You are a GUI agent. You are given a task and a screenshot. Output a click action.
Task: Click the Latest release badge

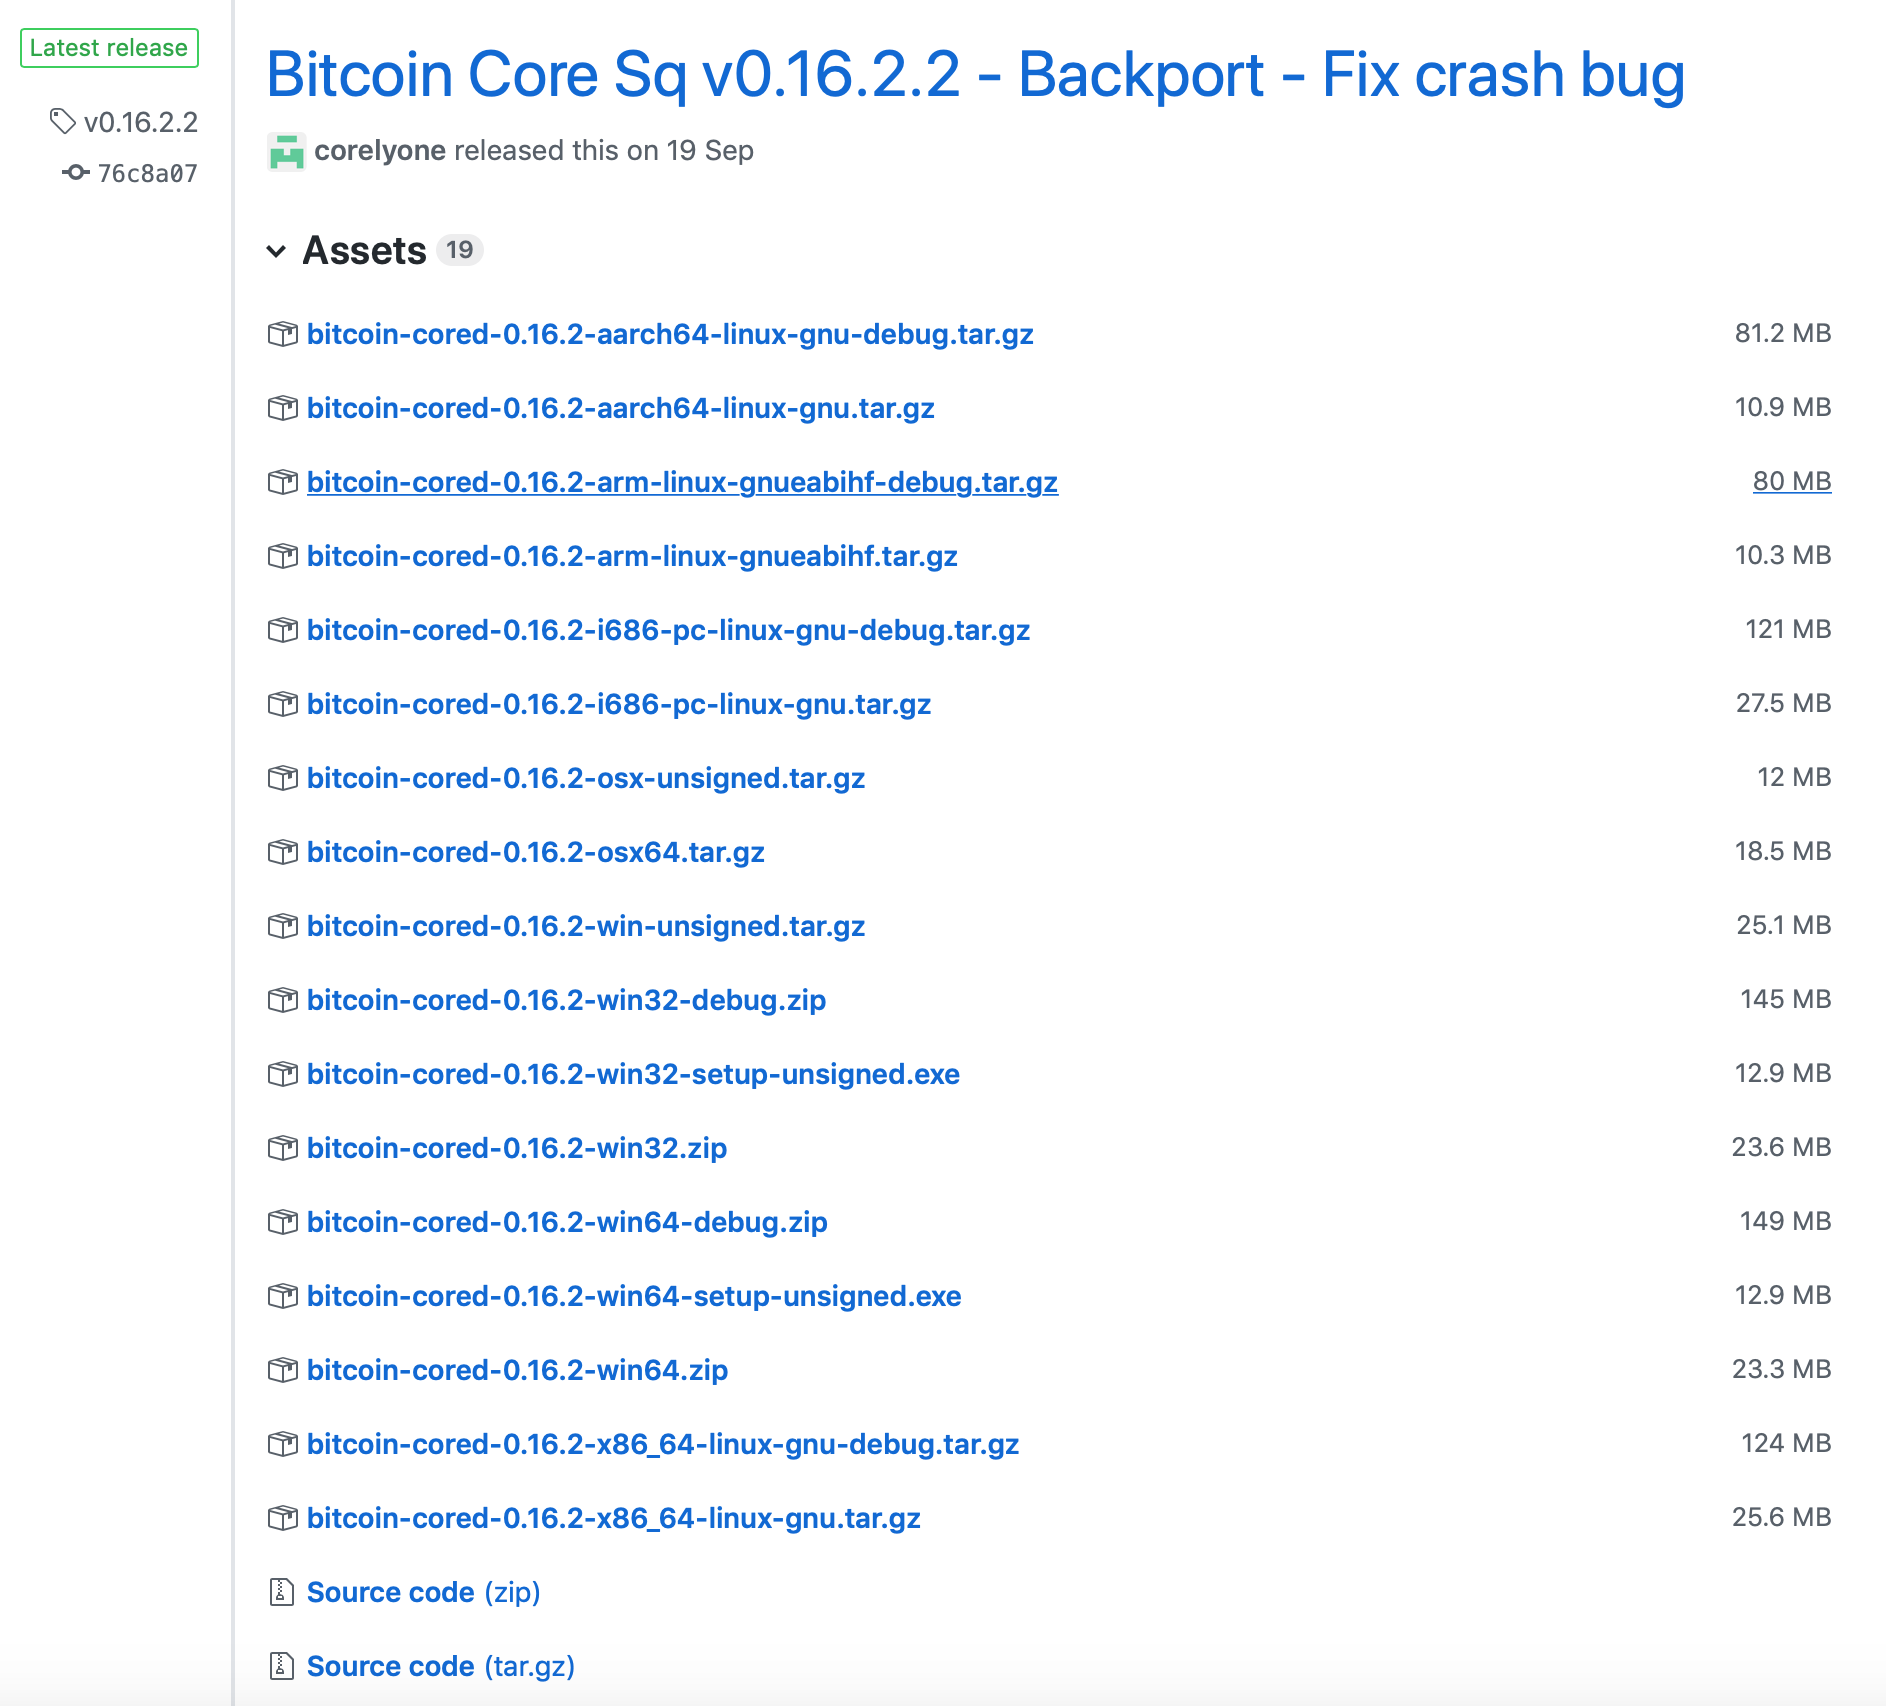(109, 48)
